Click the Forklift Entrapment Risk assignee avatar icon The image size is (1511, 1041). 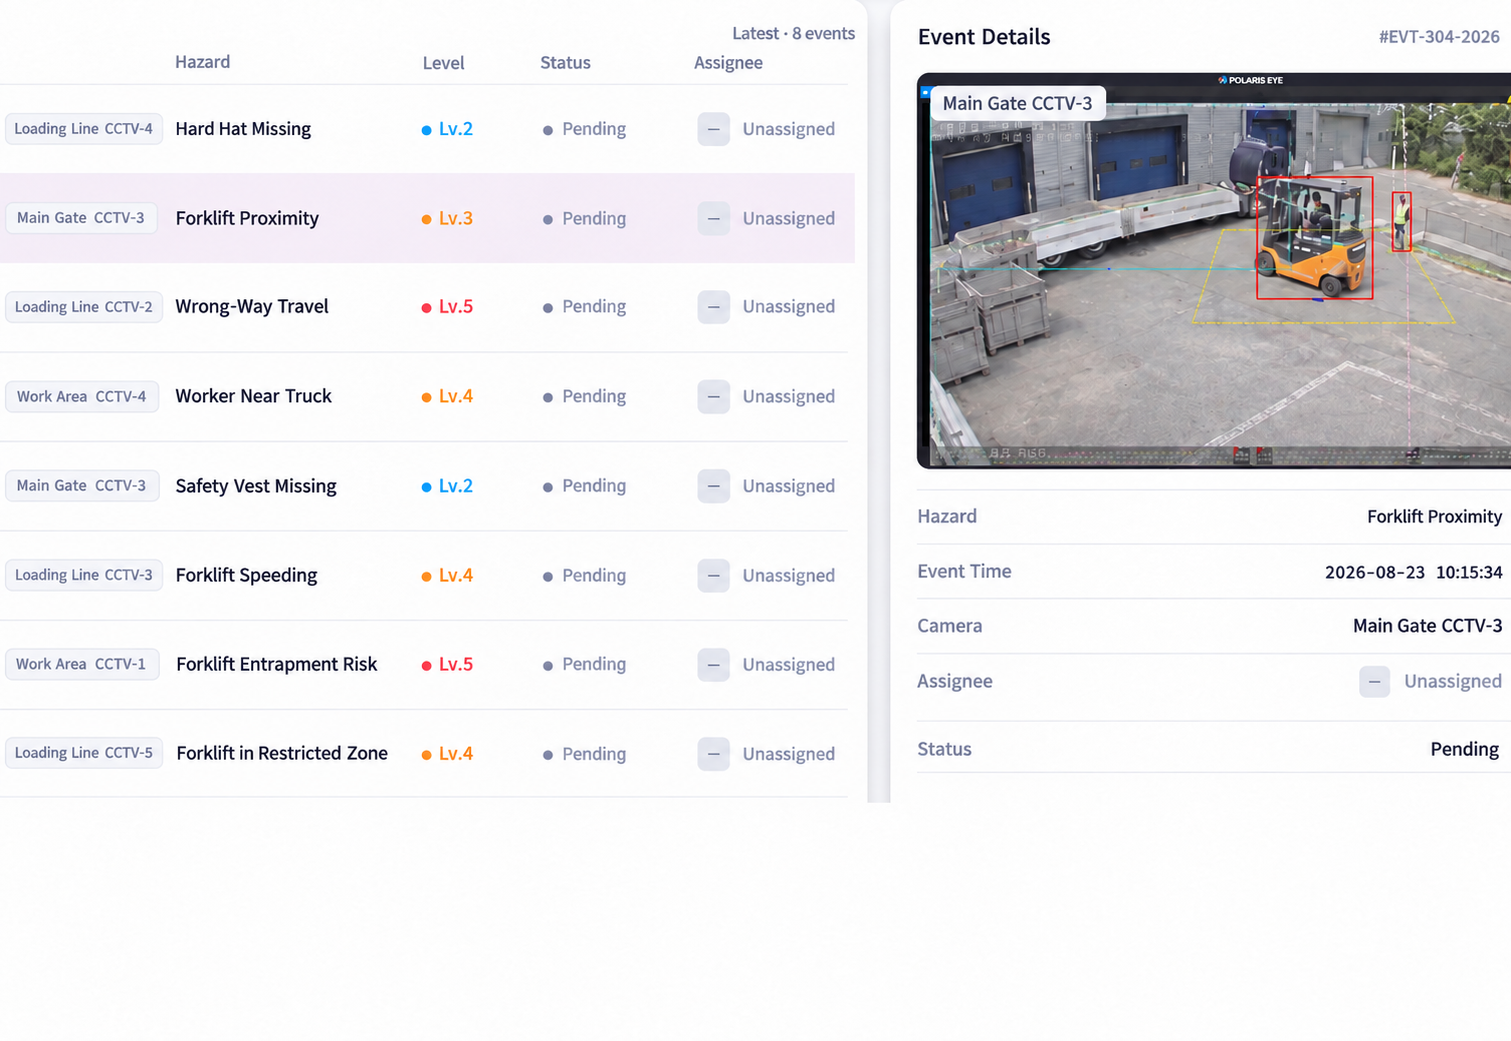point(713,664)
